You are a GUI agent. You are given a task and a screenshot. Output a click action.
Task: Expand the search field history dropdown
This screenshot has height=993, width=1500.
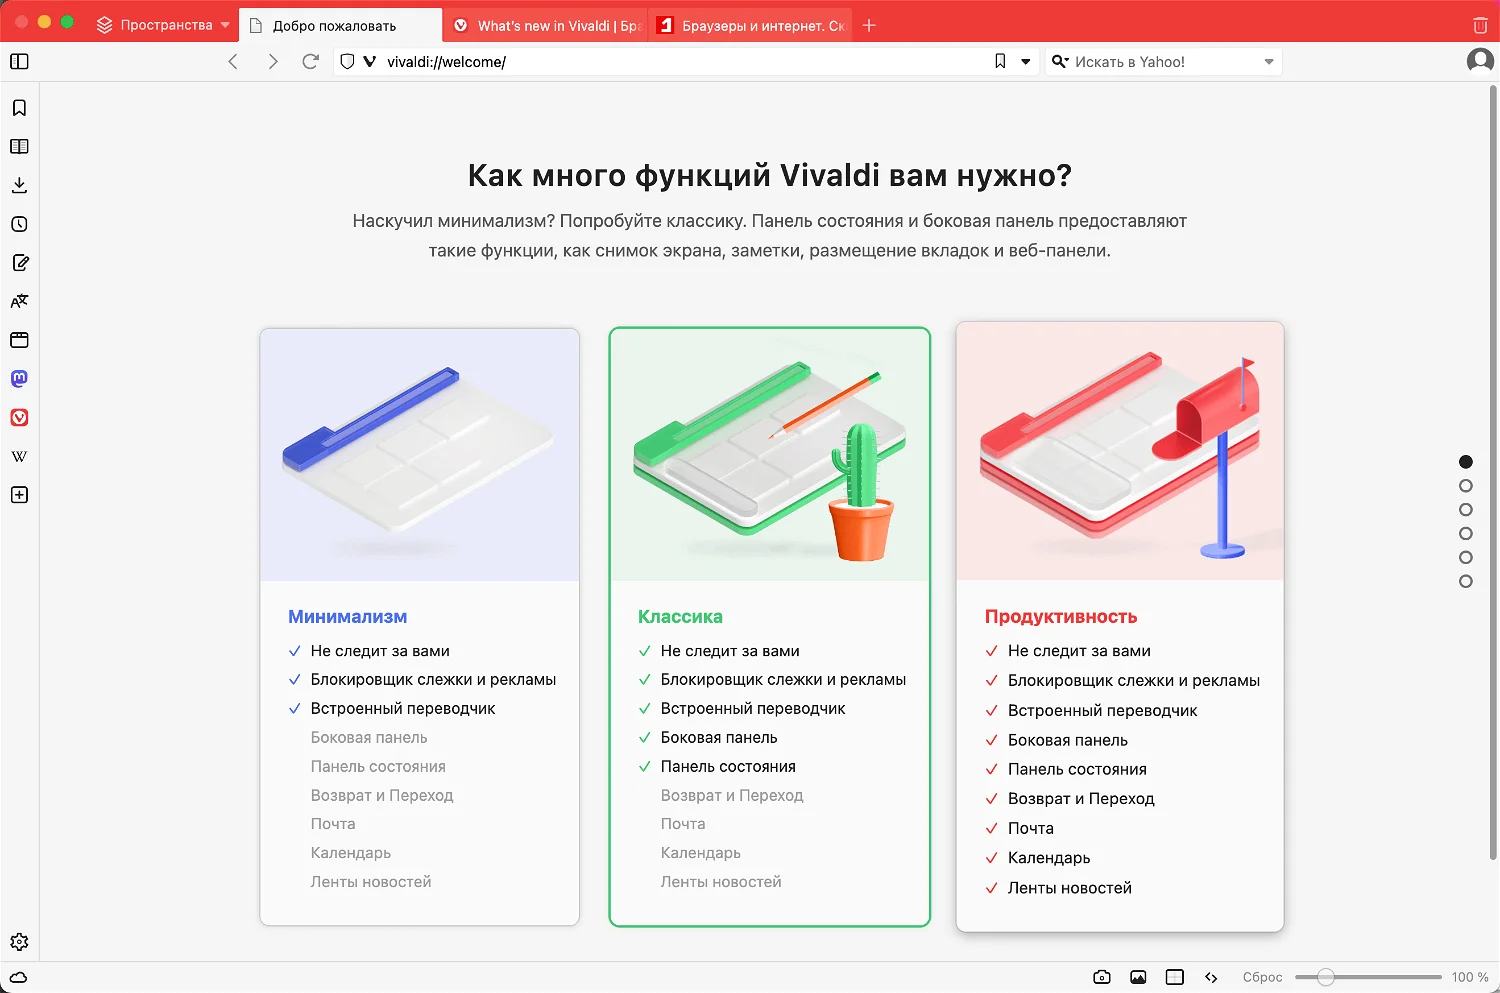tap(1269, 62)
